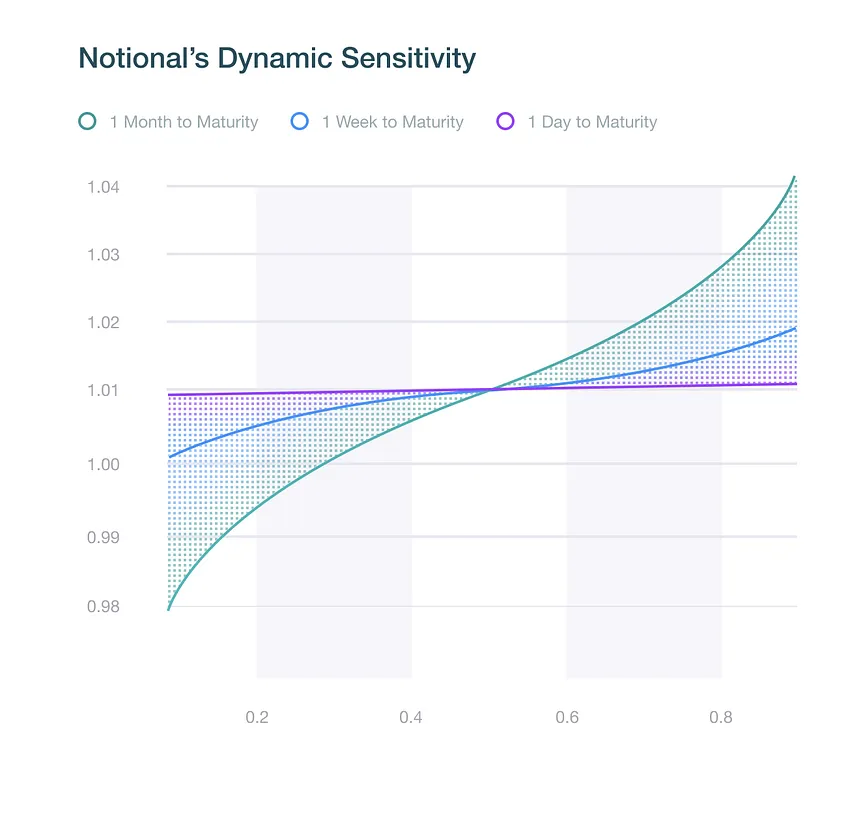The width and height of the screenshot is (848, 814).
Task: Toggle the 1 Day to Maturity label
Action: [593, 122]
